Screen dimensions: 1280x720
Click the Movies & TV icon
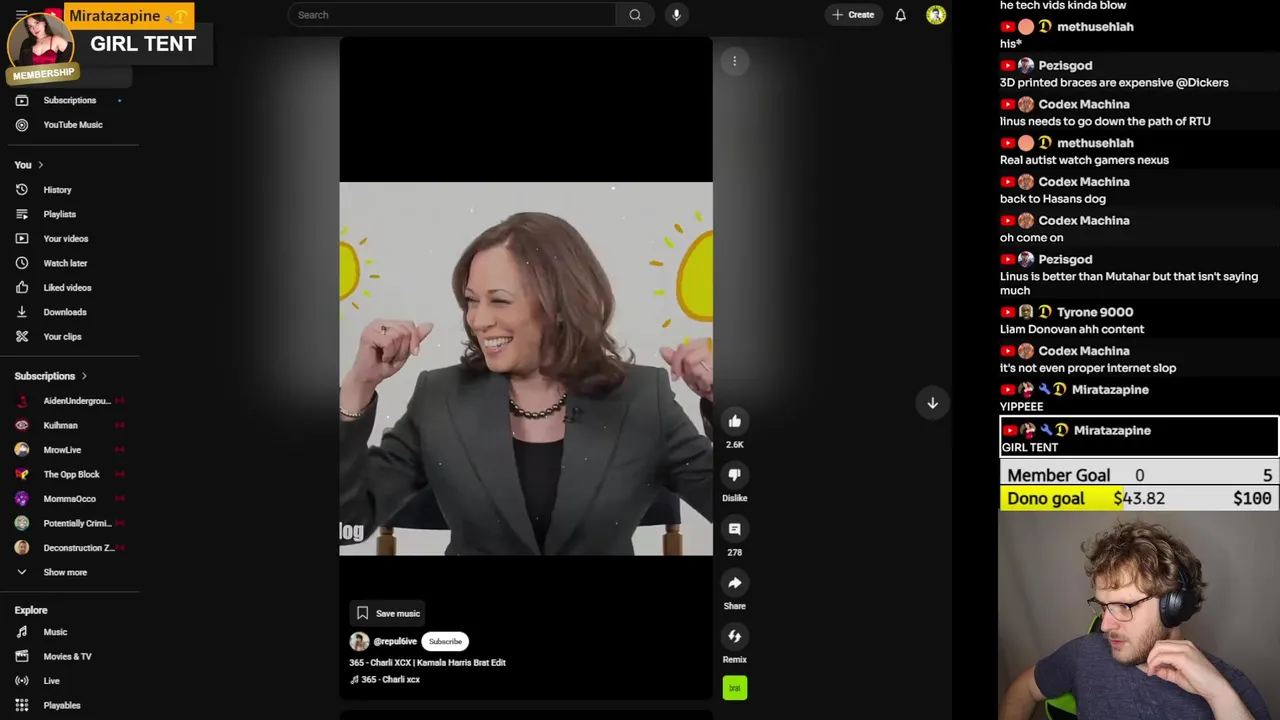click(x=22, y=656)
